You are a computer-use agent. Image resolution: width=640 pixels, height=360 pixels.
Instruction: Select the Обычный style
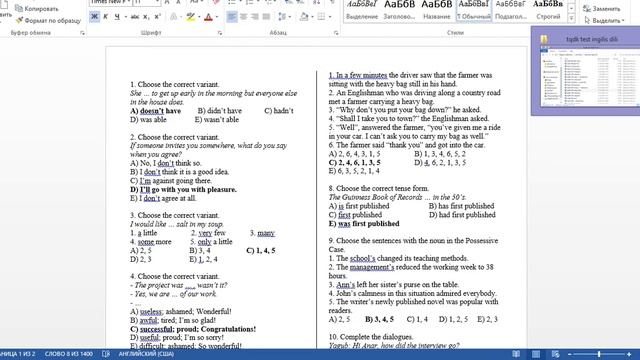[473, 10]
